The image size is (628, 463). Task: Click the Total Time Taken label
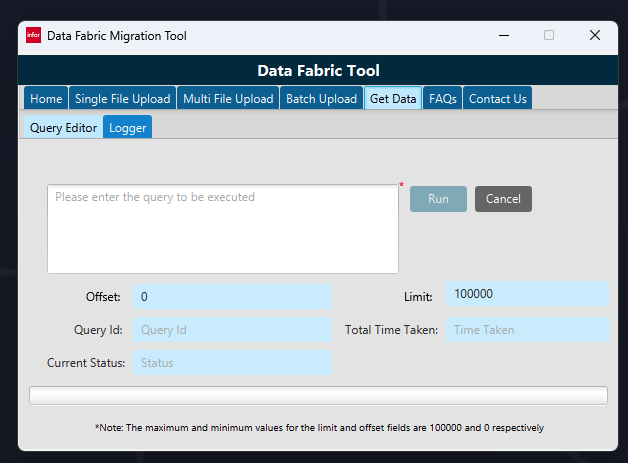391,330
